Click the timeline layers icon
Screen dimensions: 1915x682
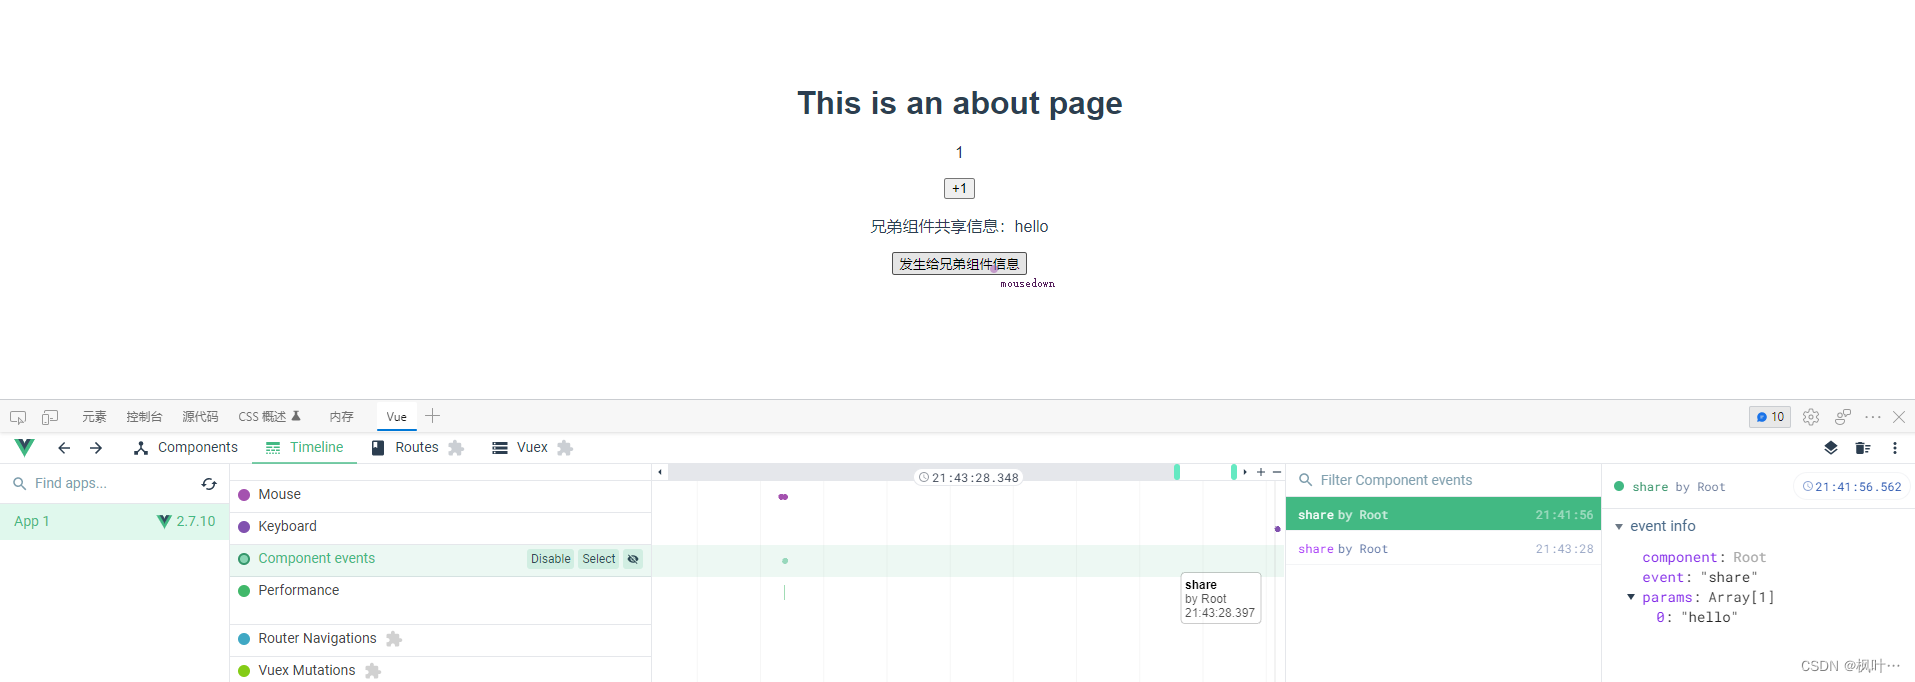click(x=1831, y=448)
